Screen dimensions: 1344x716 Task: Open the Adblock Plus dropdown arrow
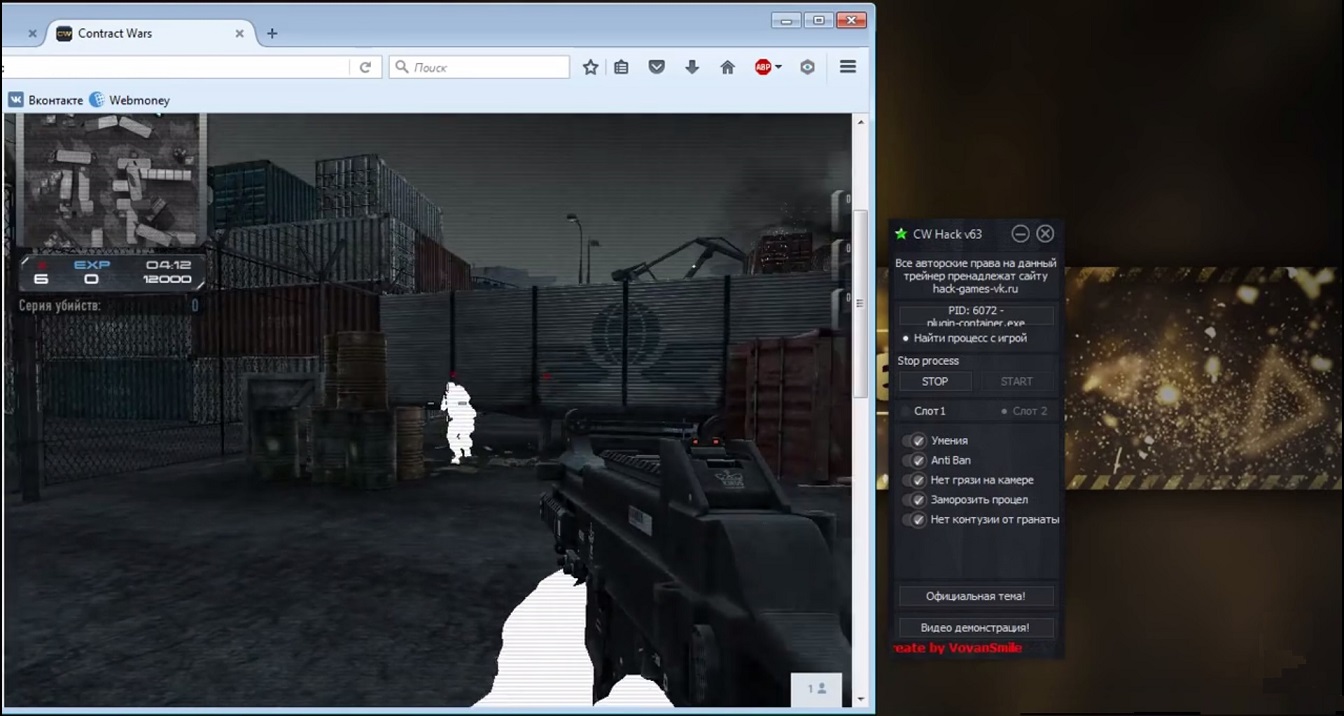778,67
